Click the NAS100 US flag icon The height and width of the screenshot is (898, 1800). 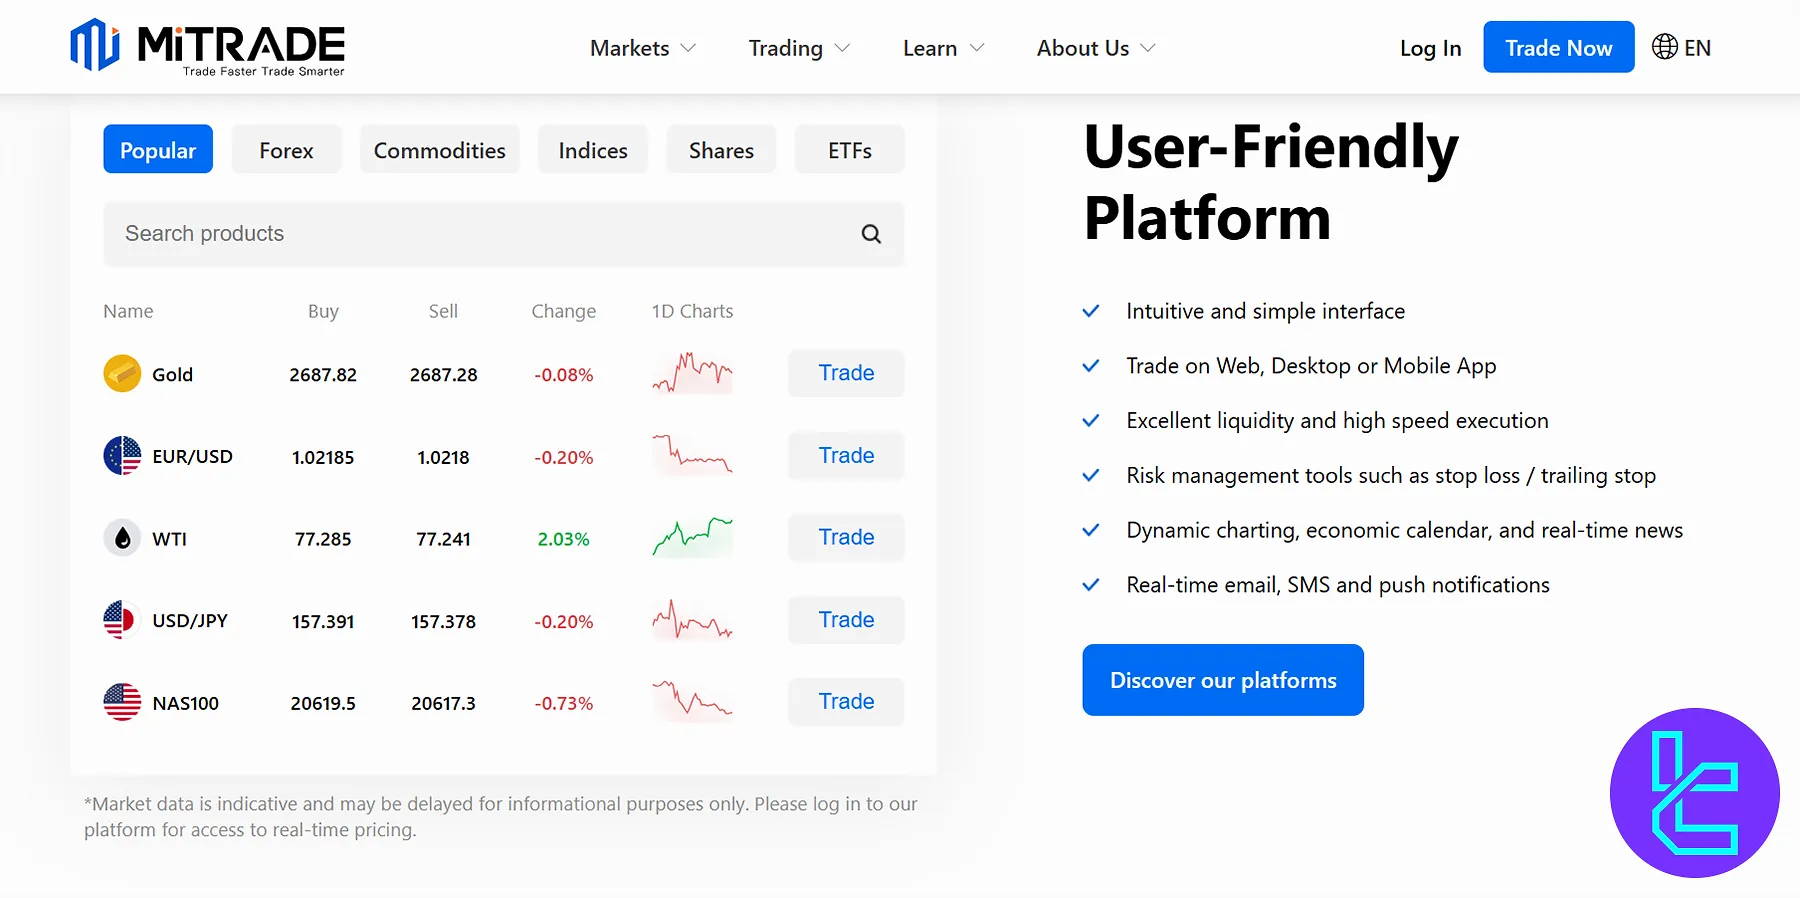pos(122,702)
